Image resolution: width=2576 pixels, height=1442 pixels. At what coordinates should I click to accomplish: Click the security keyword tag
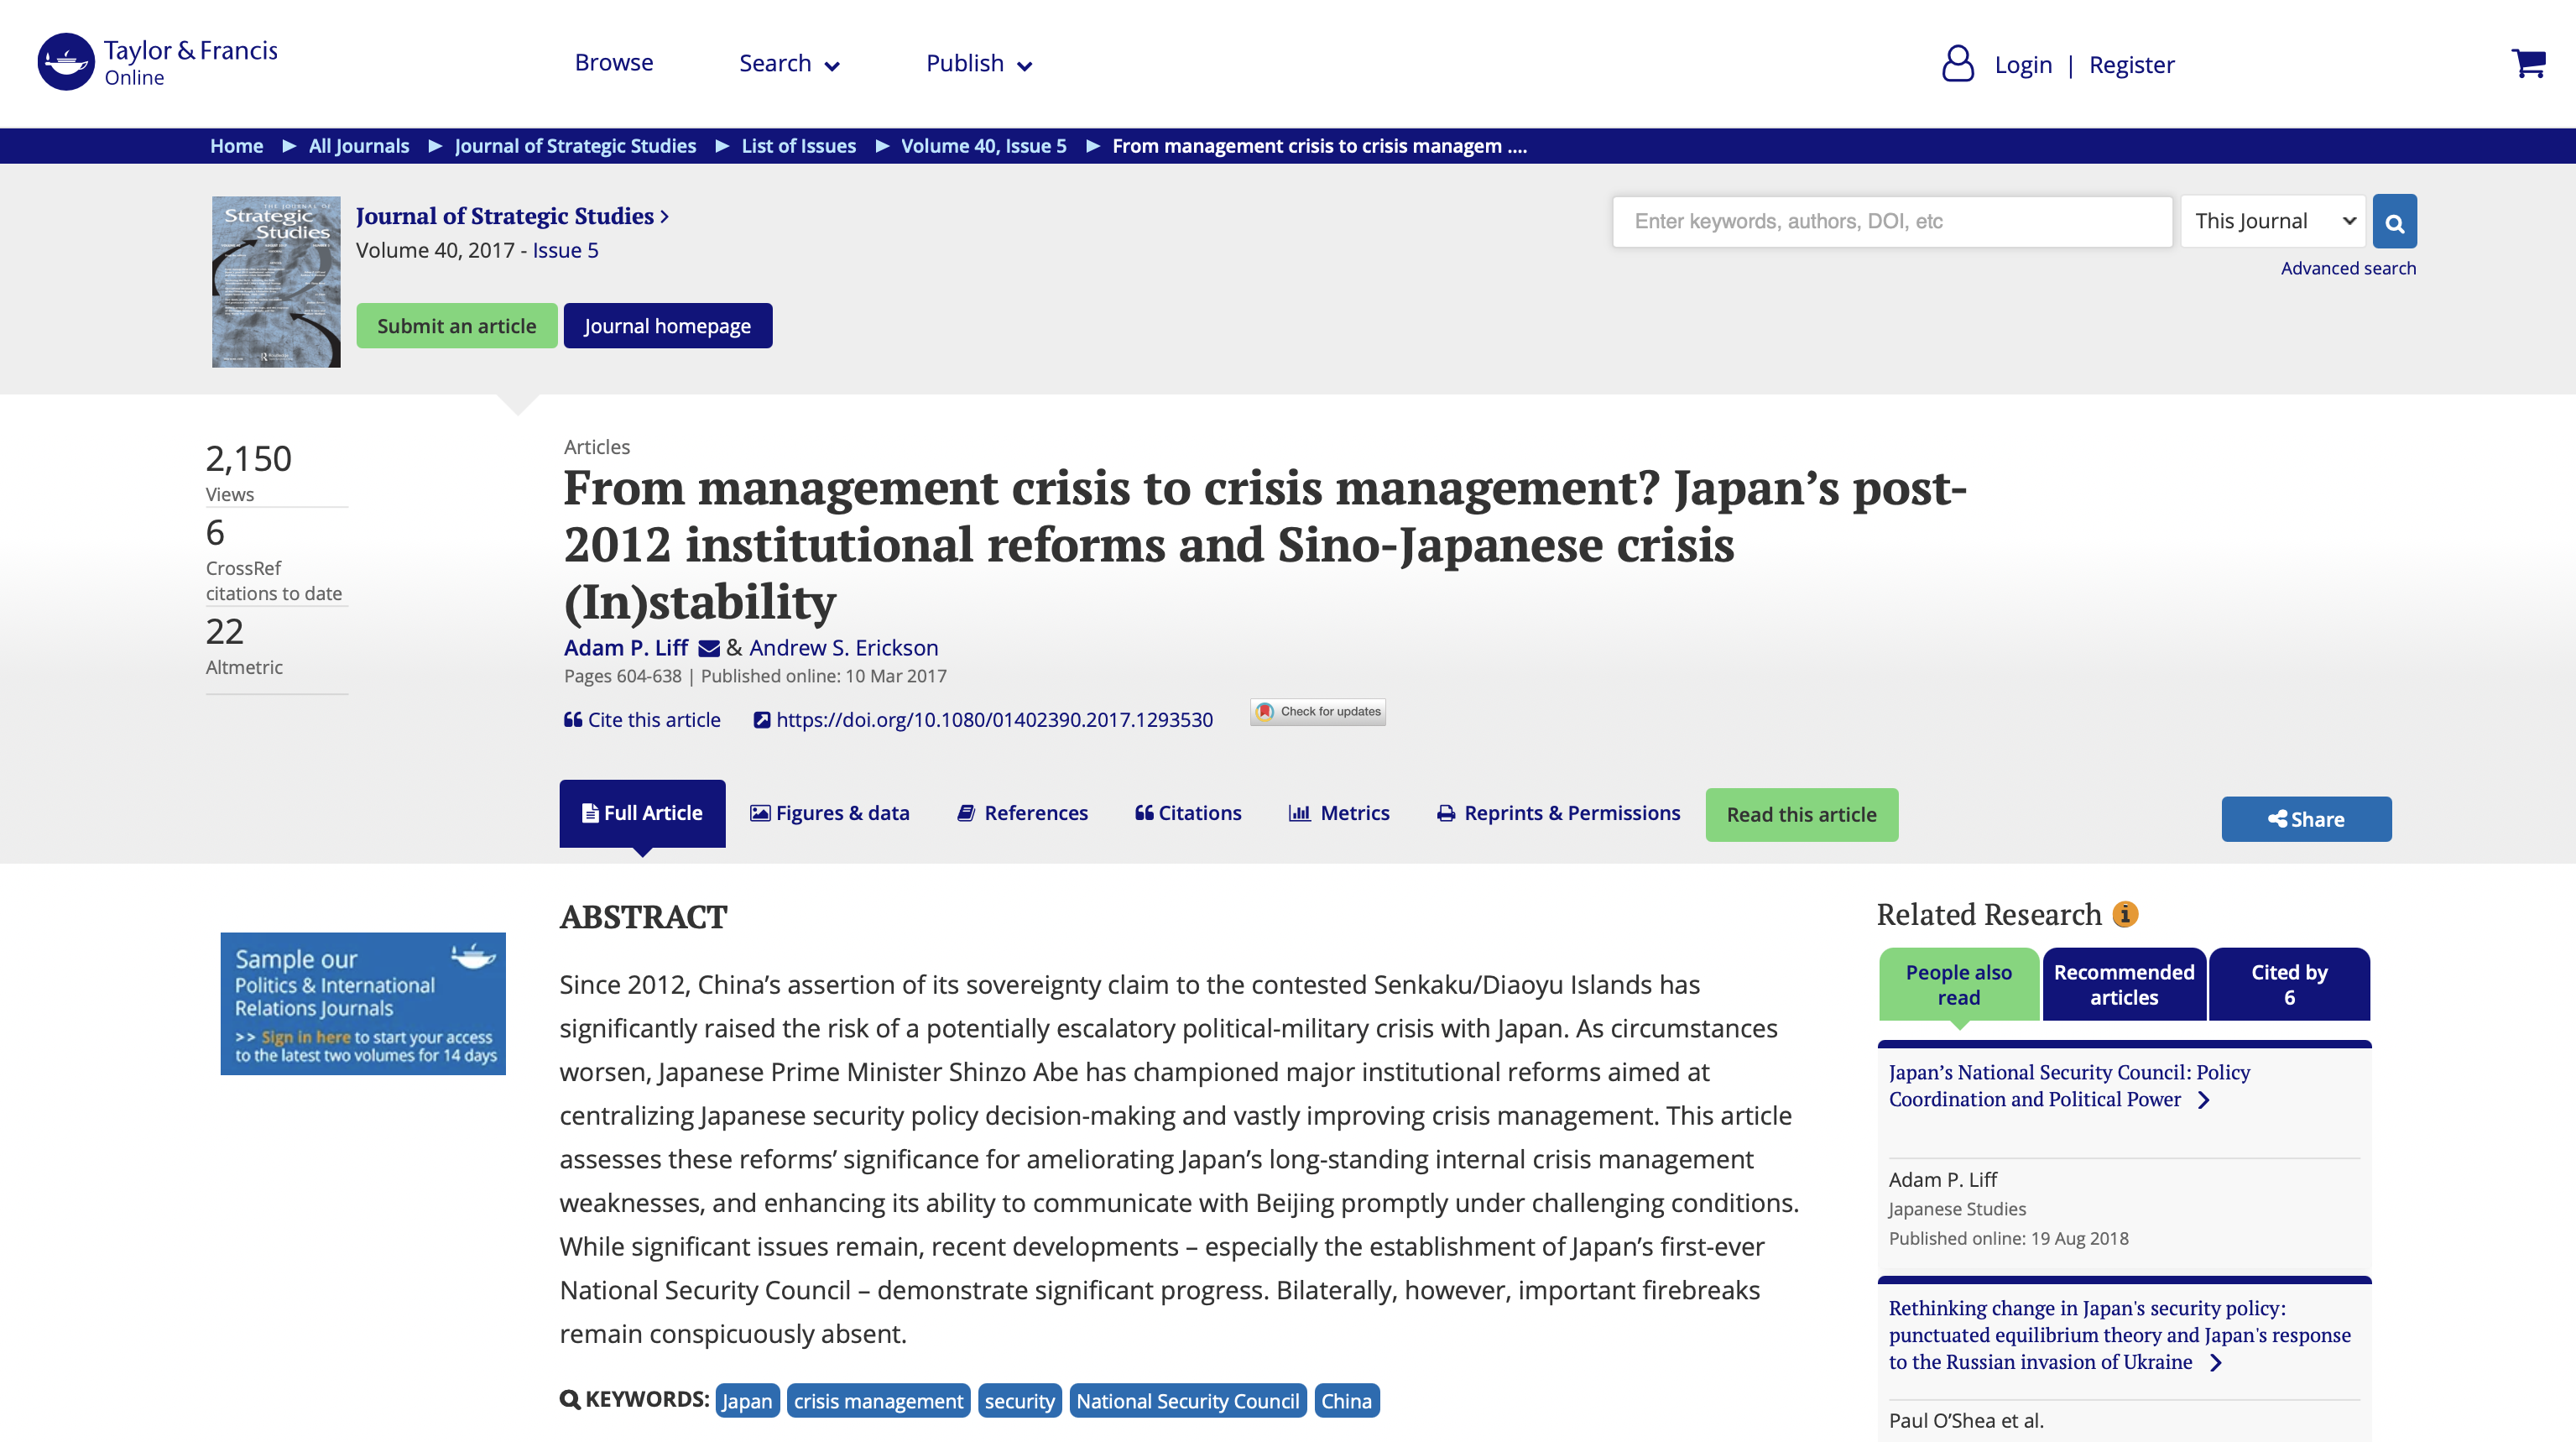pos(1019,1400)
